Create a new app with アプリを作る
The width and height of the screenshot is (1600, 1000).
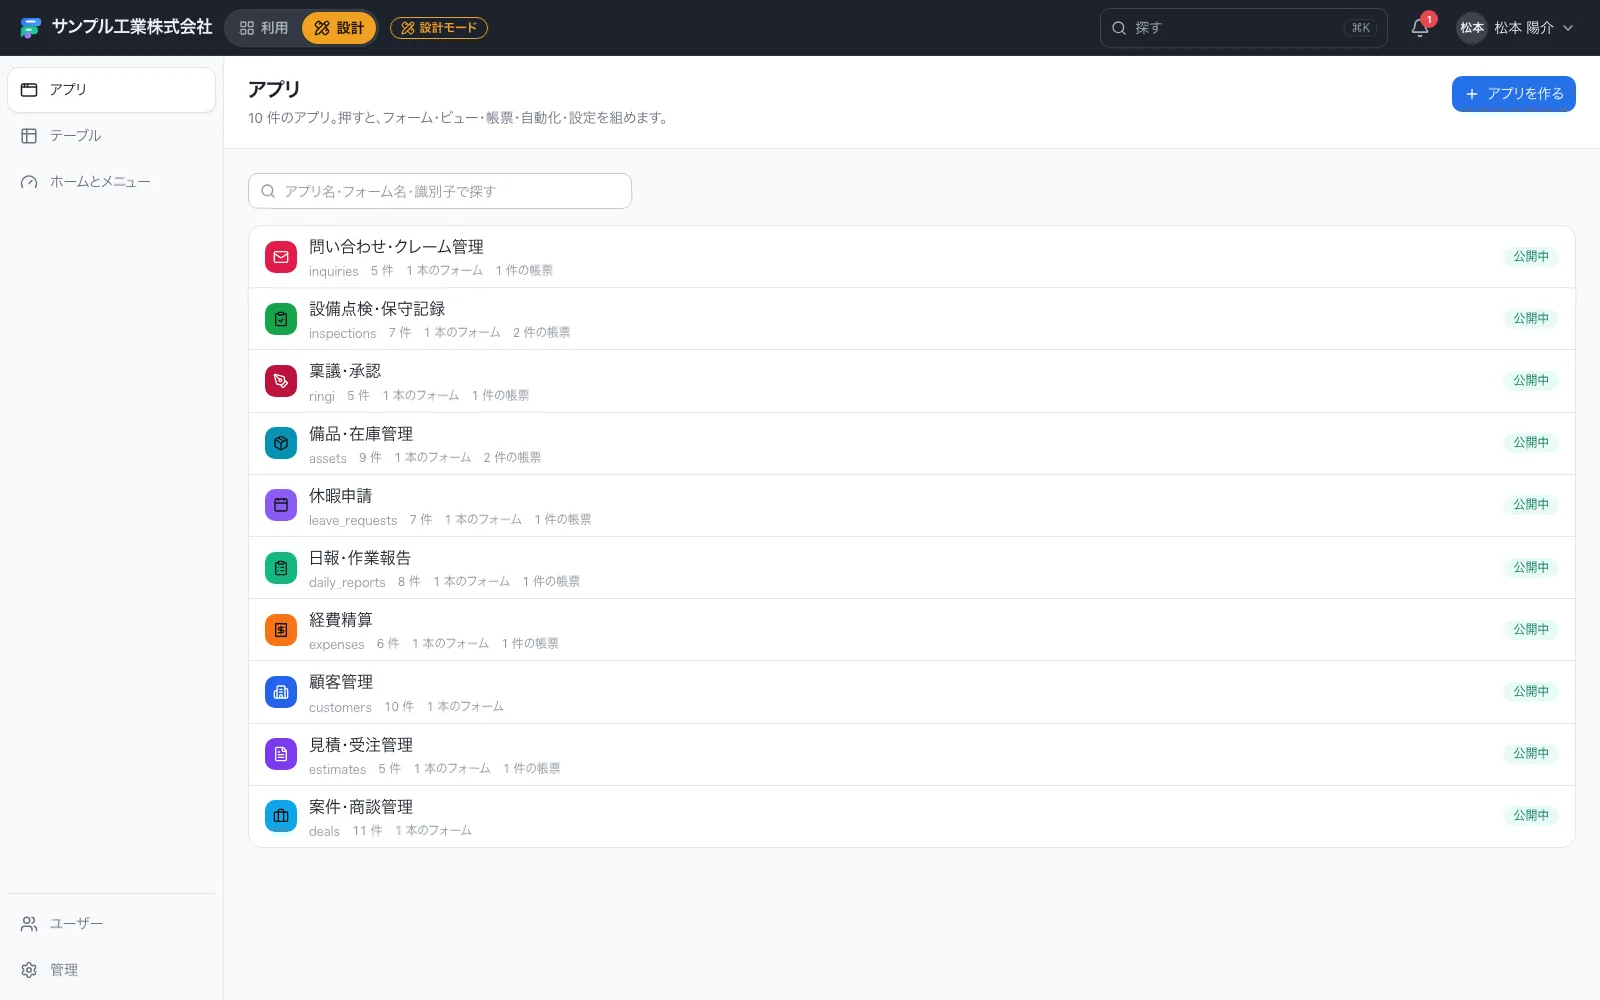[x=1514, y=94]
